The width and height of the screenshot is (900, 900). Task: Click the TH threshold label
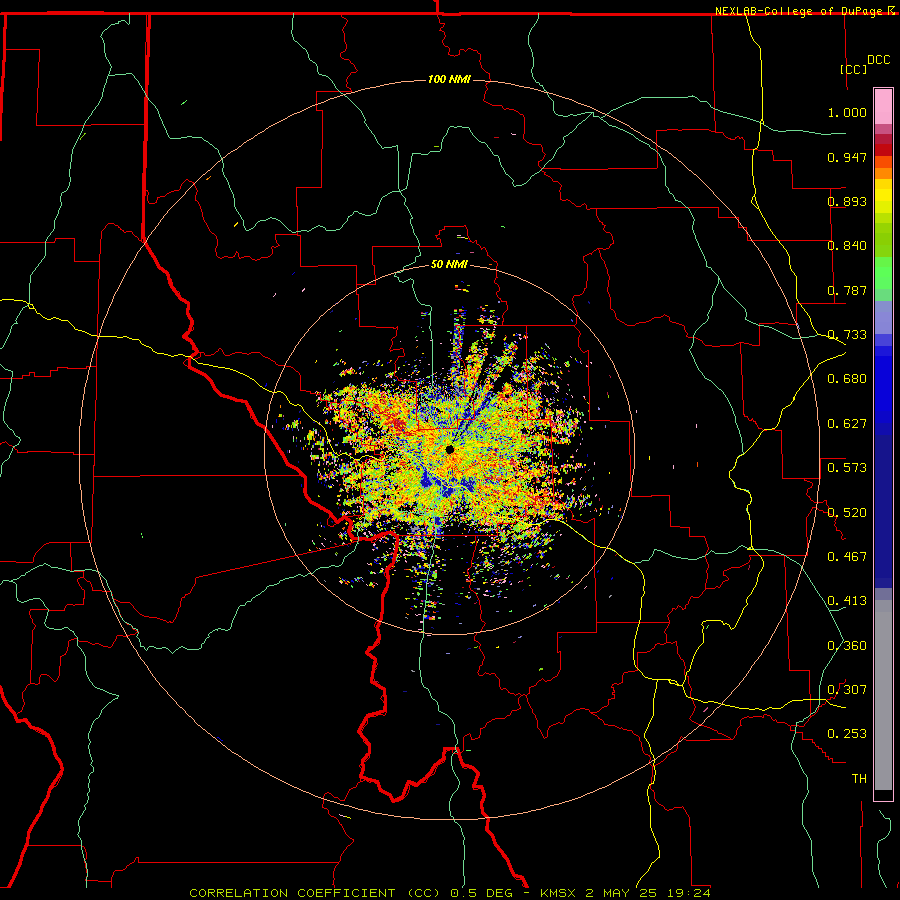coord(859,779)
